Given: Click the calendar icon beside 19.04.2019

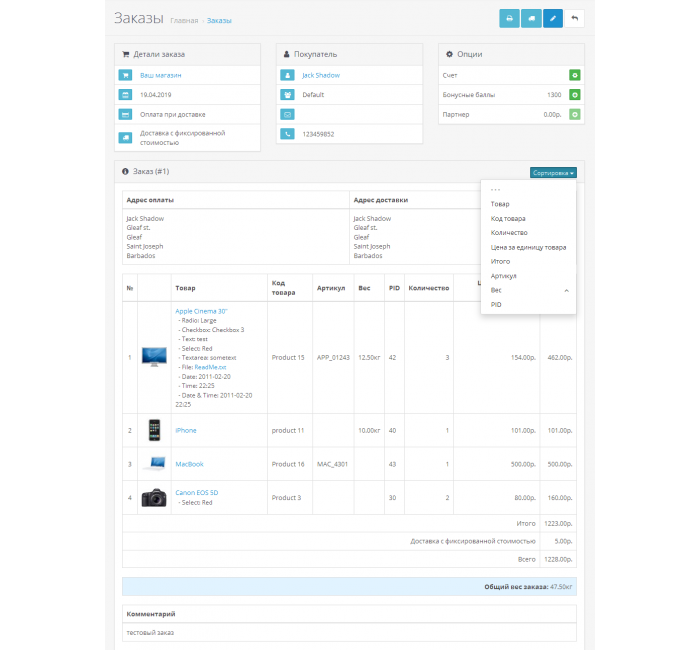Looking at the screenshot, I should tap(125, 95).
